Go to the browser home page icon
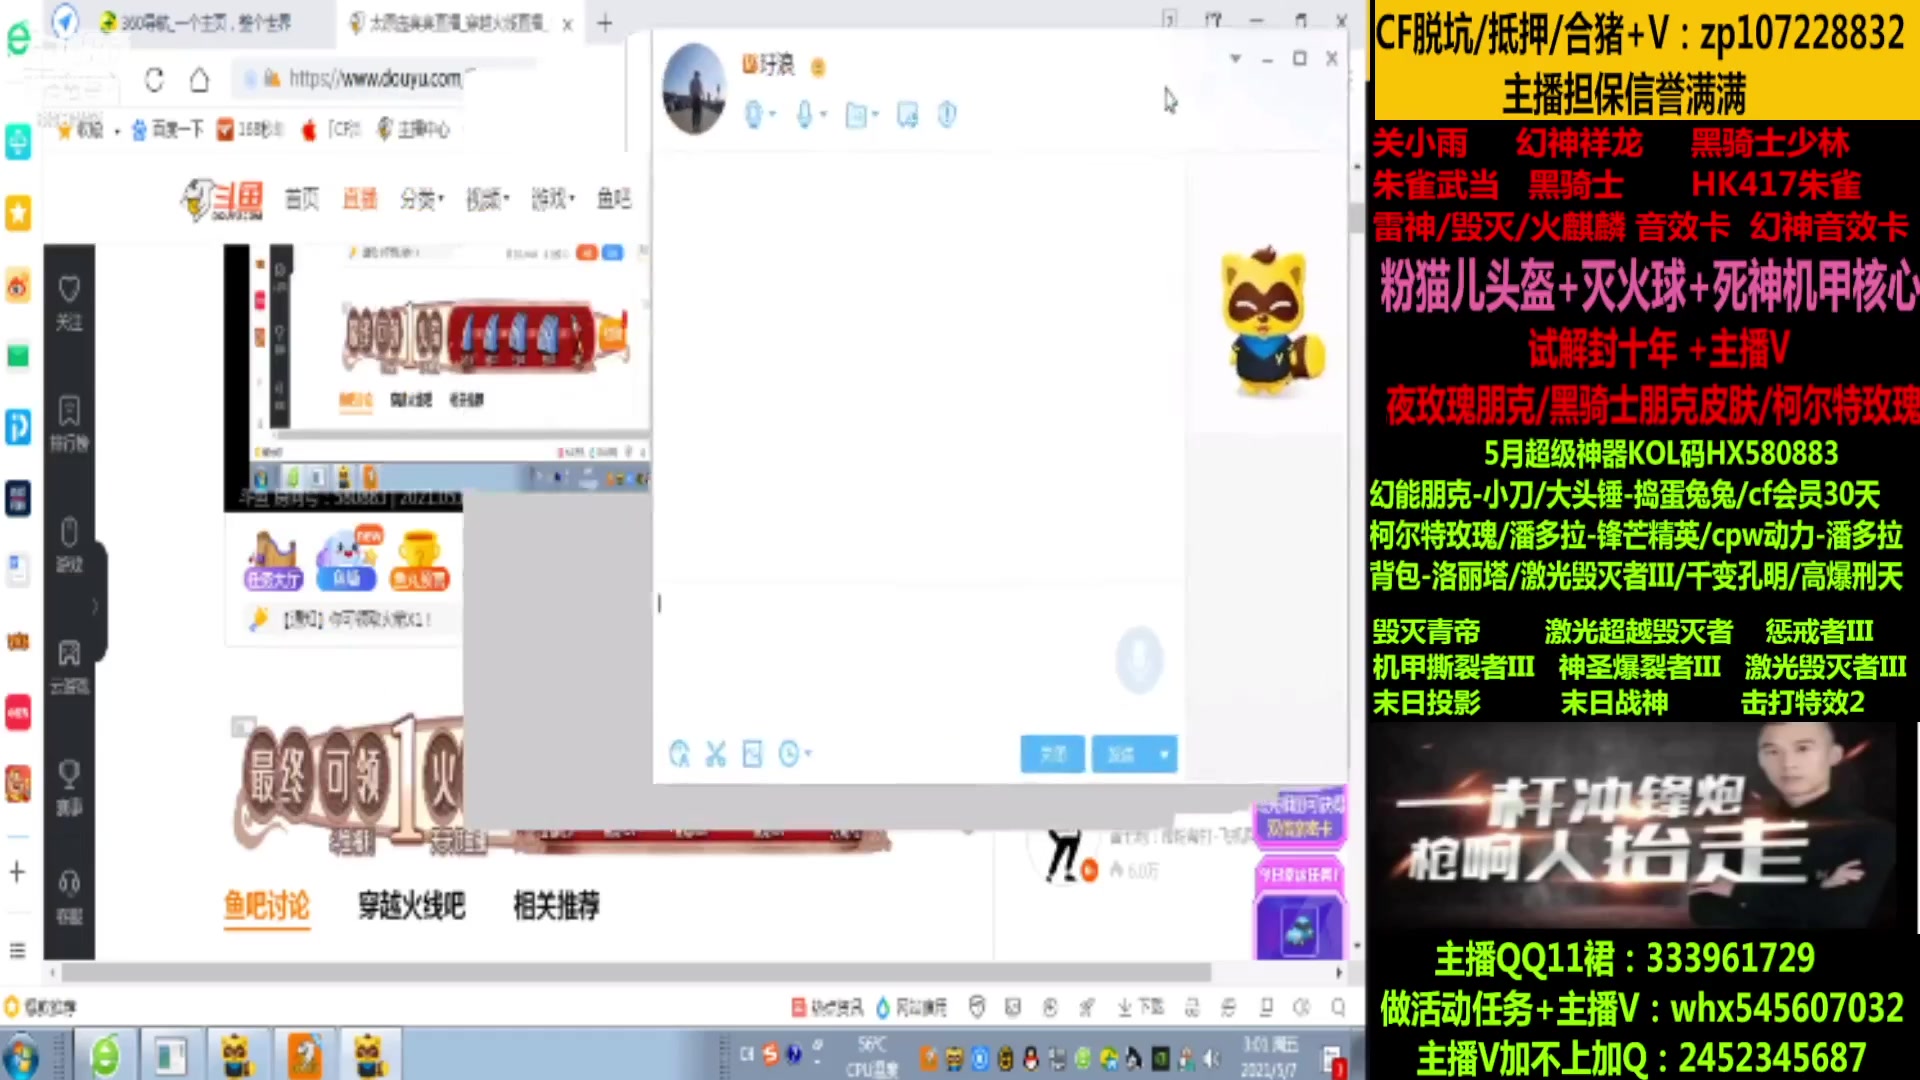The image size is (1920, 1080). point(199,79)
